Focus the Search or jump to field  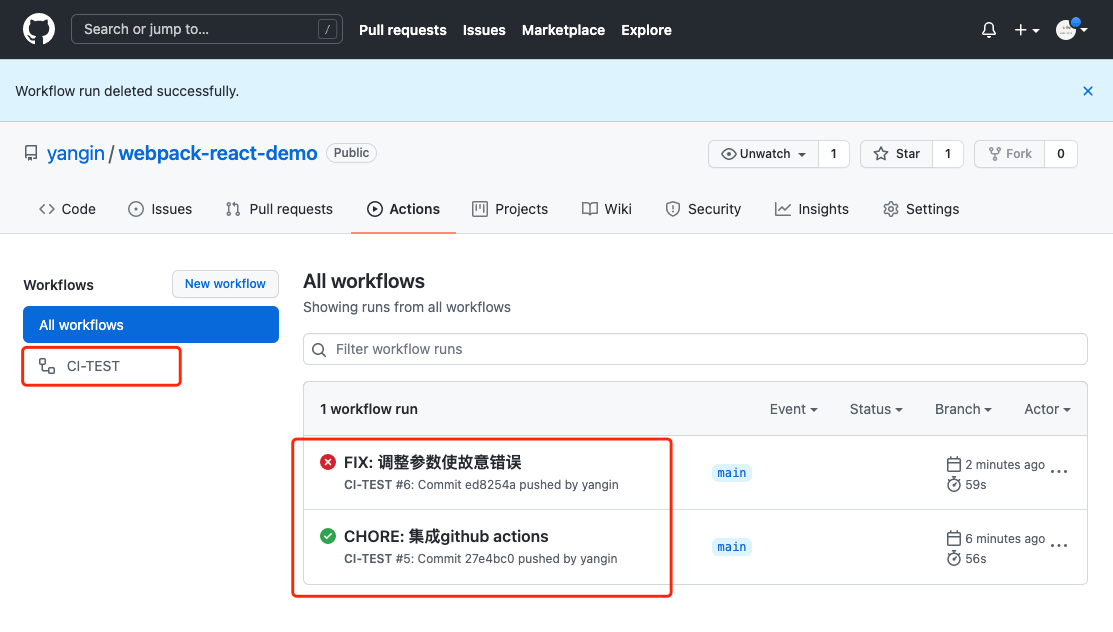pos(207,29)
